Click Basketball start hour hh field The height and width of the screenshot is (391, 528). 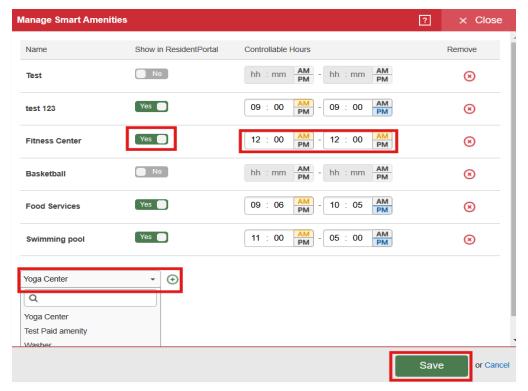pos(256,173)
